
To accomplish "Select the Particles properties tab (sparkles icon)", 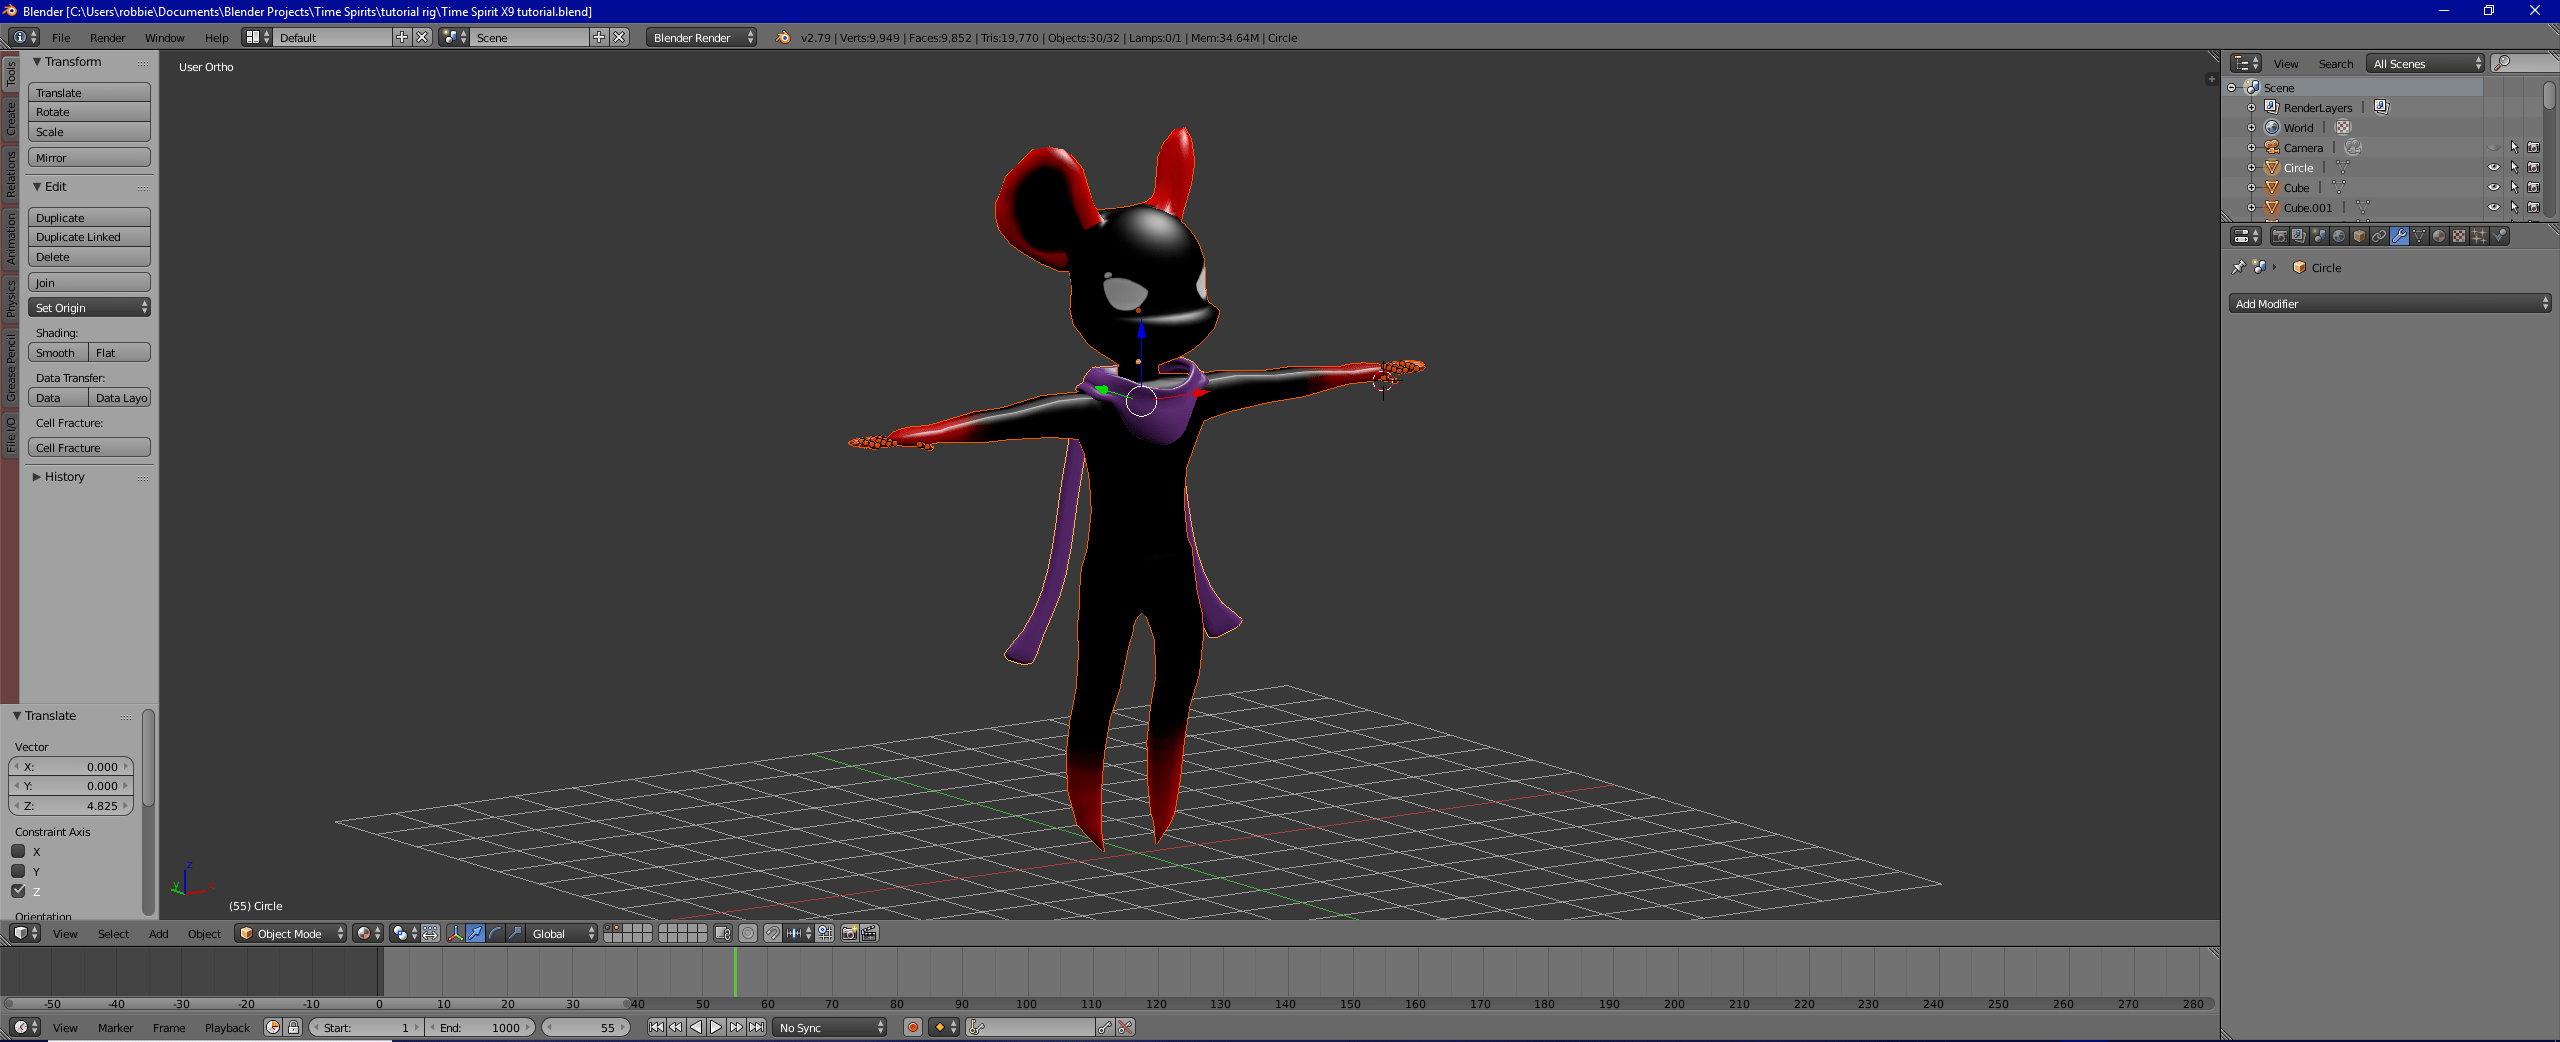I will [2479, 236].
